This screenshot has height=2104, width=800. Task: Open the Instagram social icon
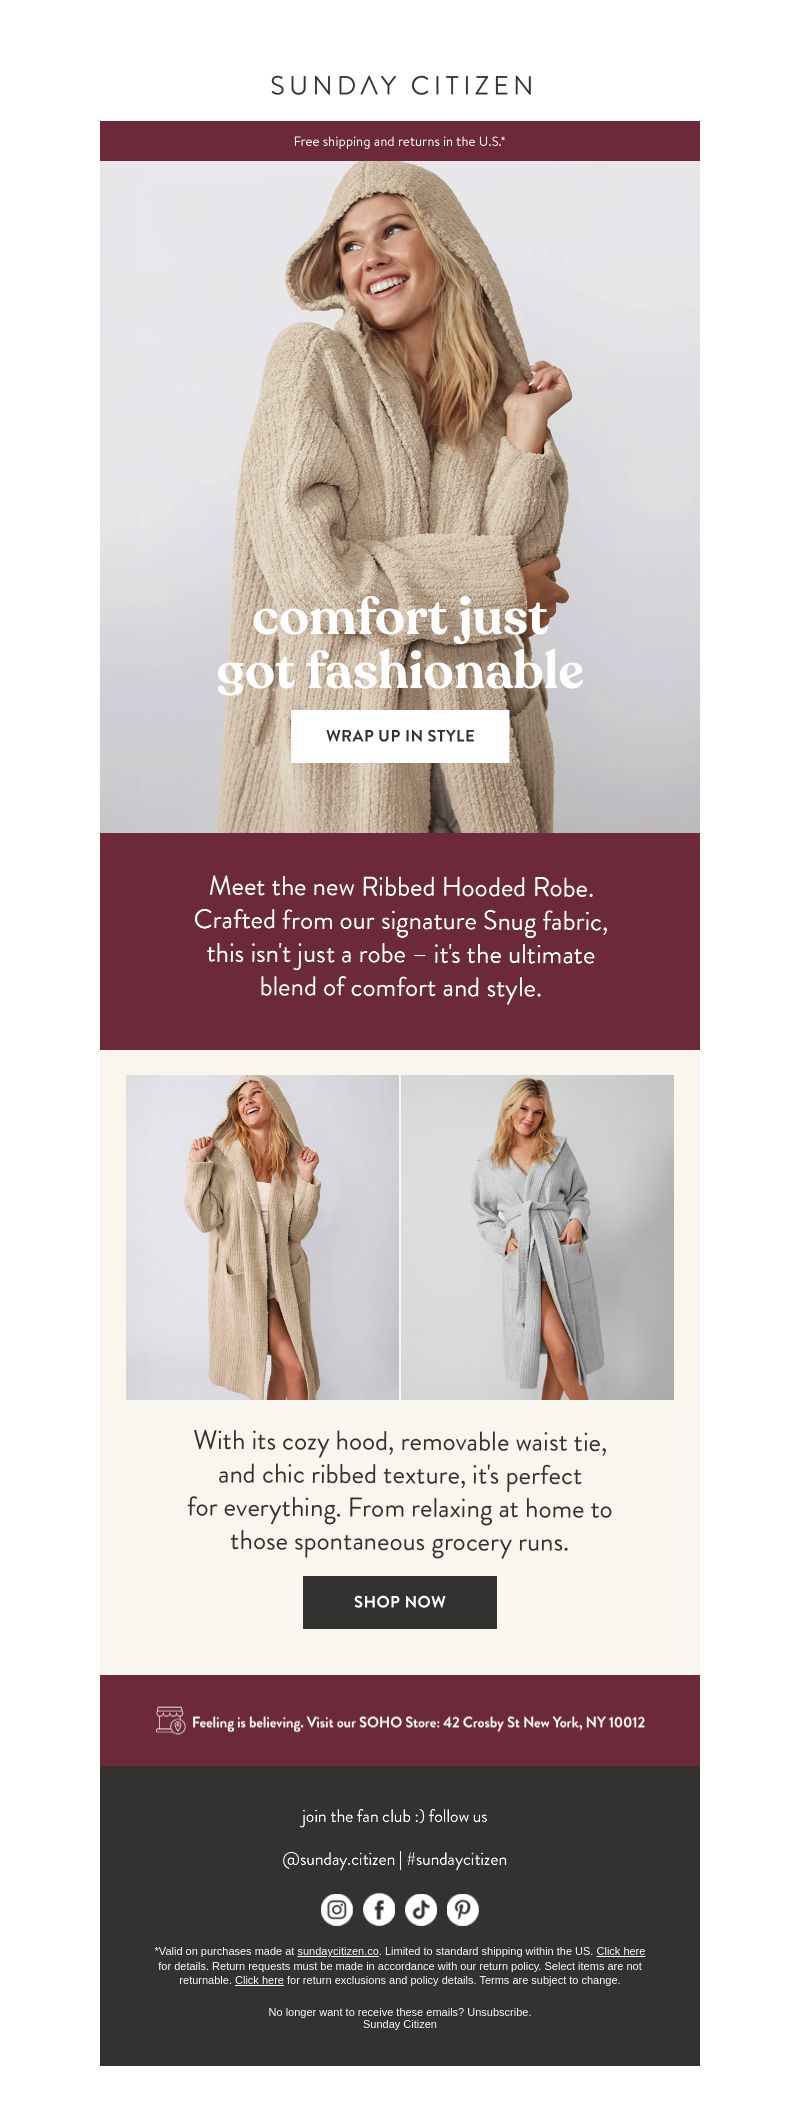point(337,1909)
